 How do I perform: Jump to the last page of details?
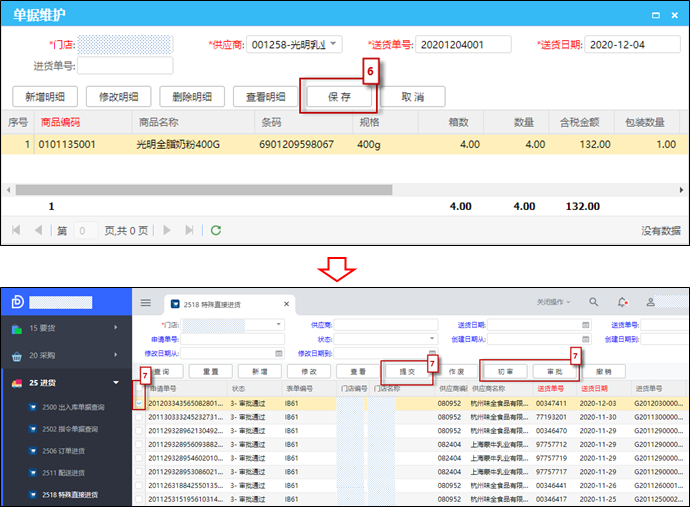pyautogui.click(x=189, y=230)
